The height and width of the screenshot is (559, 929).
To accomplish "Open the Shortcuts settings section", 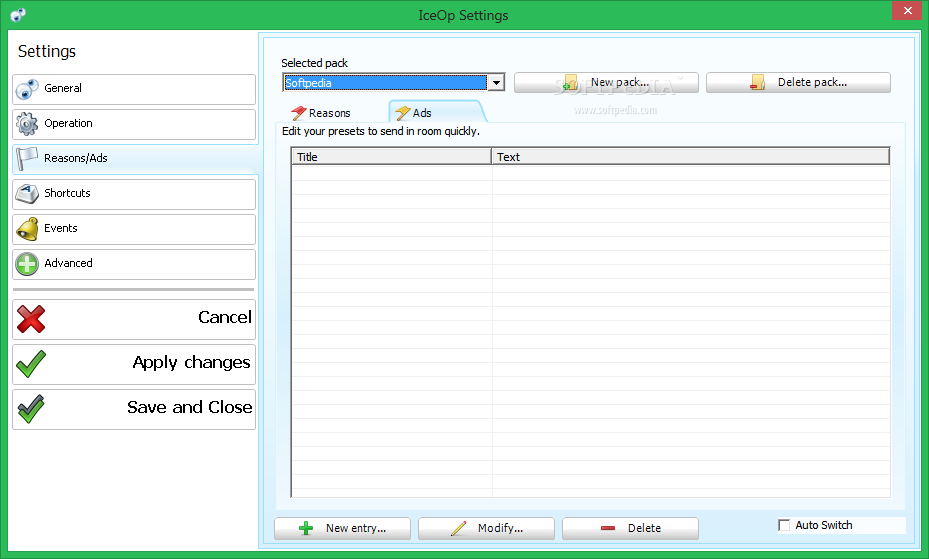I will tap(134, 194).
